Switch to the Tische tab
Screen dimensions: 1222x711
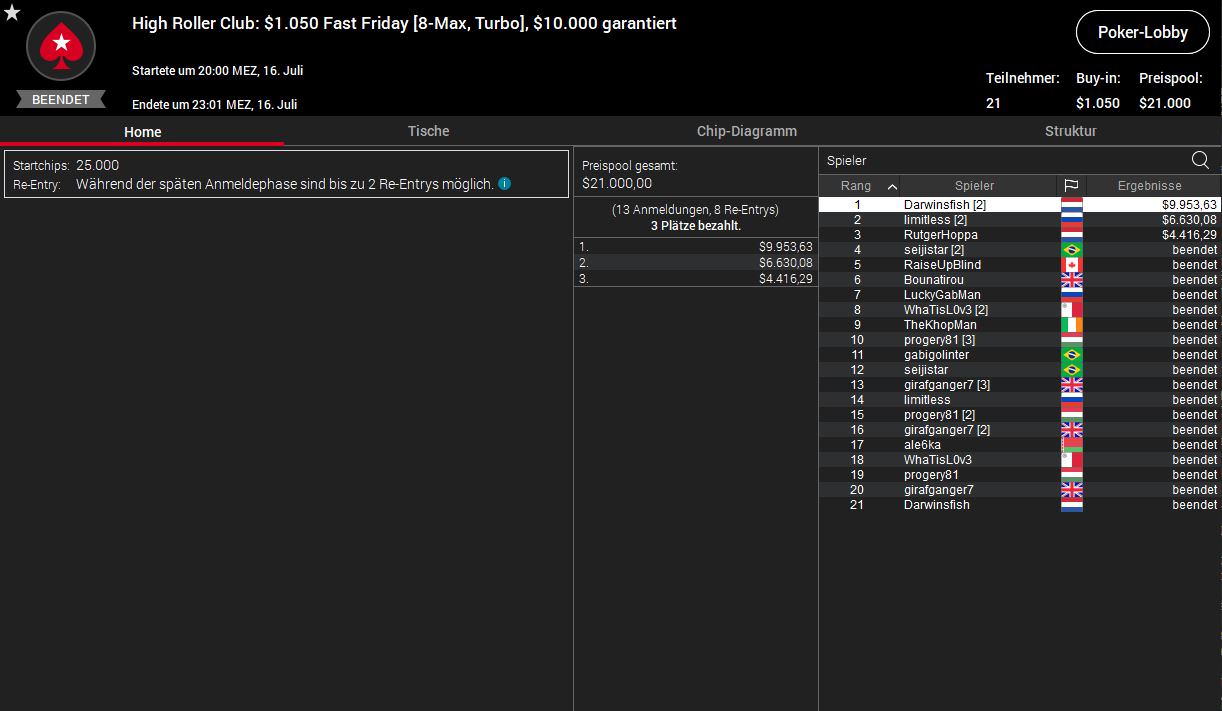[x=428, y=131]
